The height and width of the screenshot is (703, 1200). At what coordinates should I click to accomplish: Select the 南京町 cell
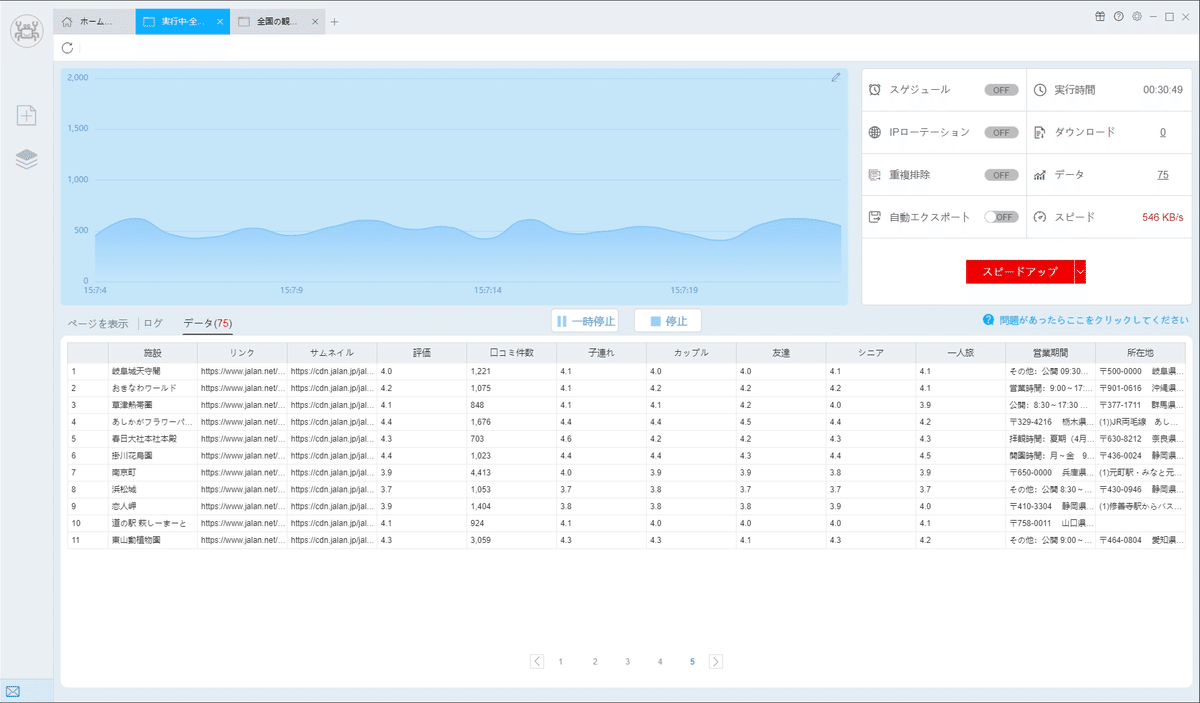(x=153, y=472)
